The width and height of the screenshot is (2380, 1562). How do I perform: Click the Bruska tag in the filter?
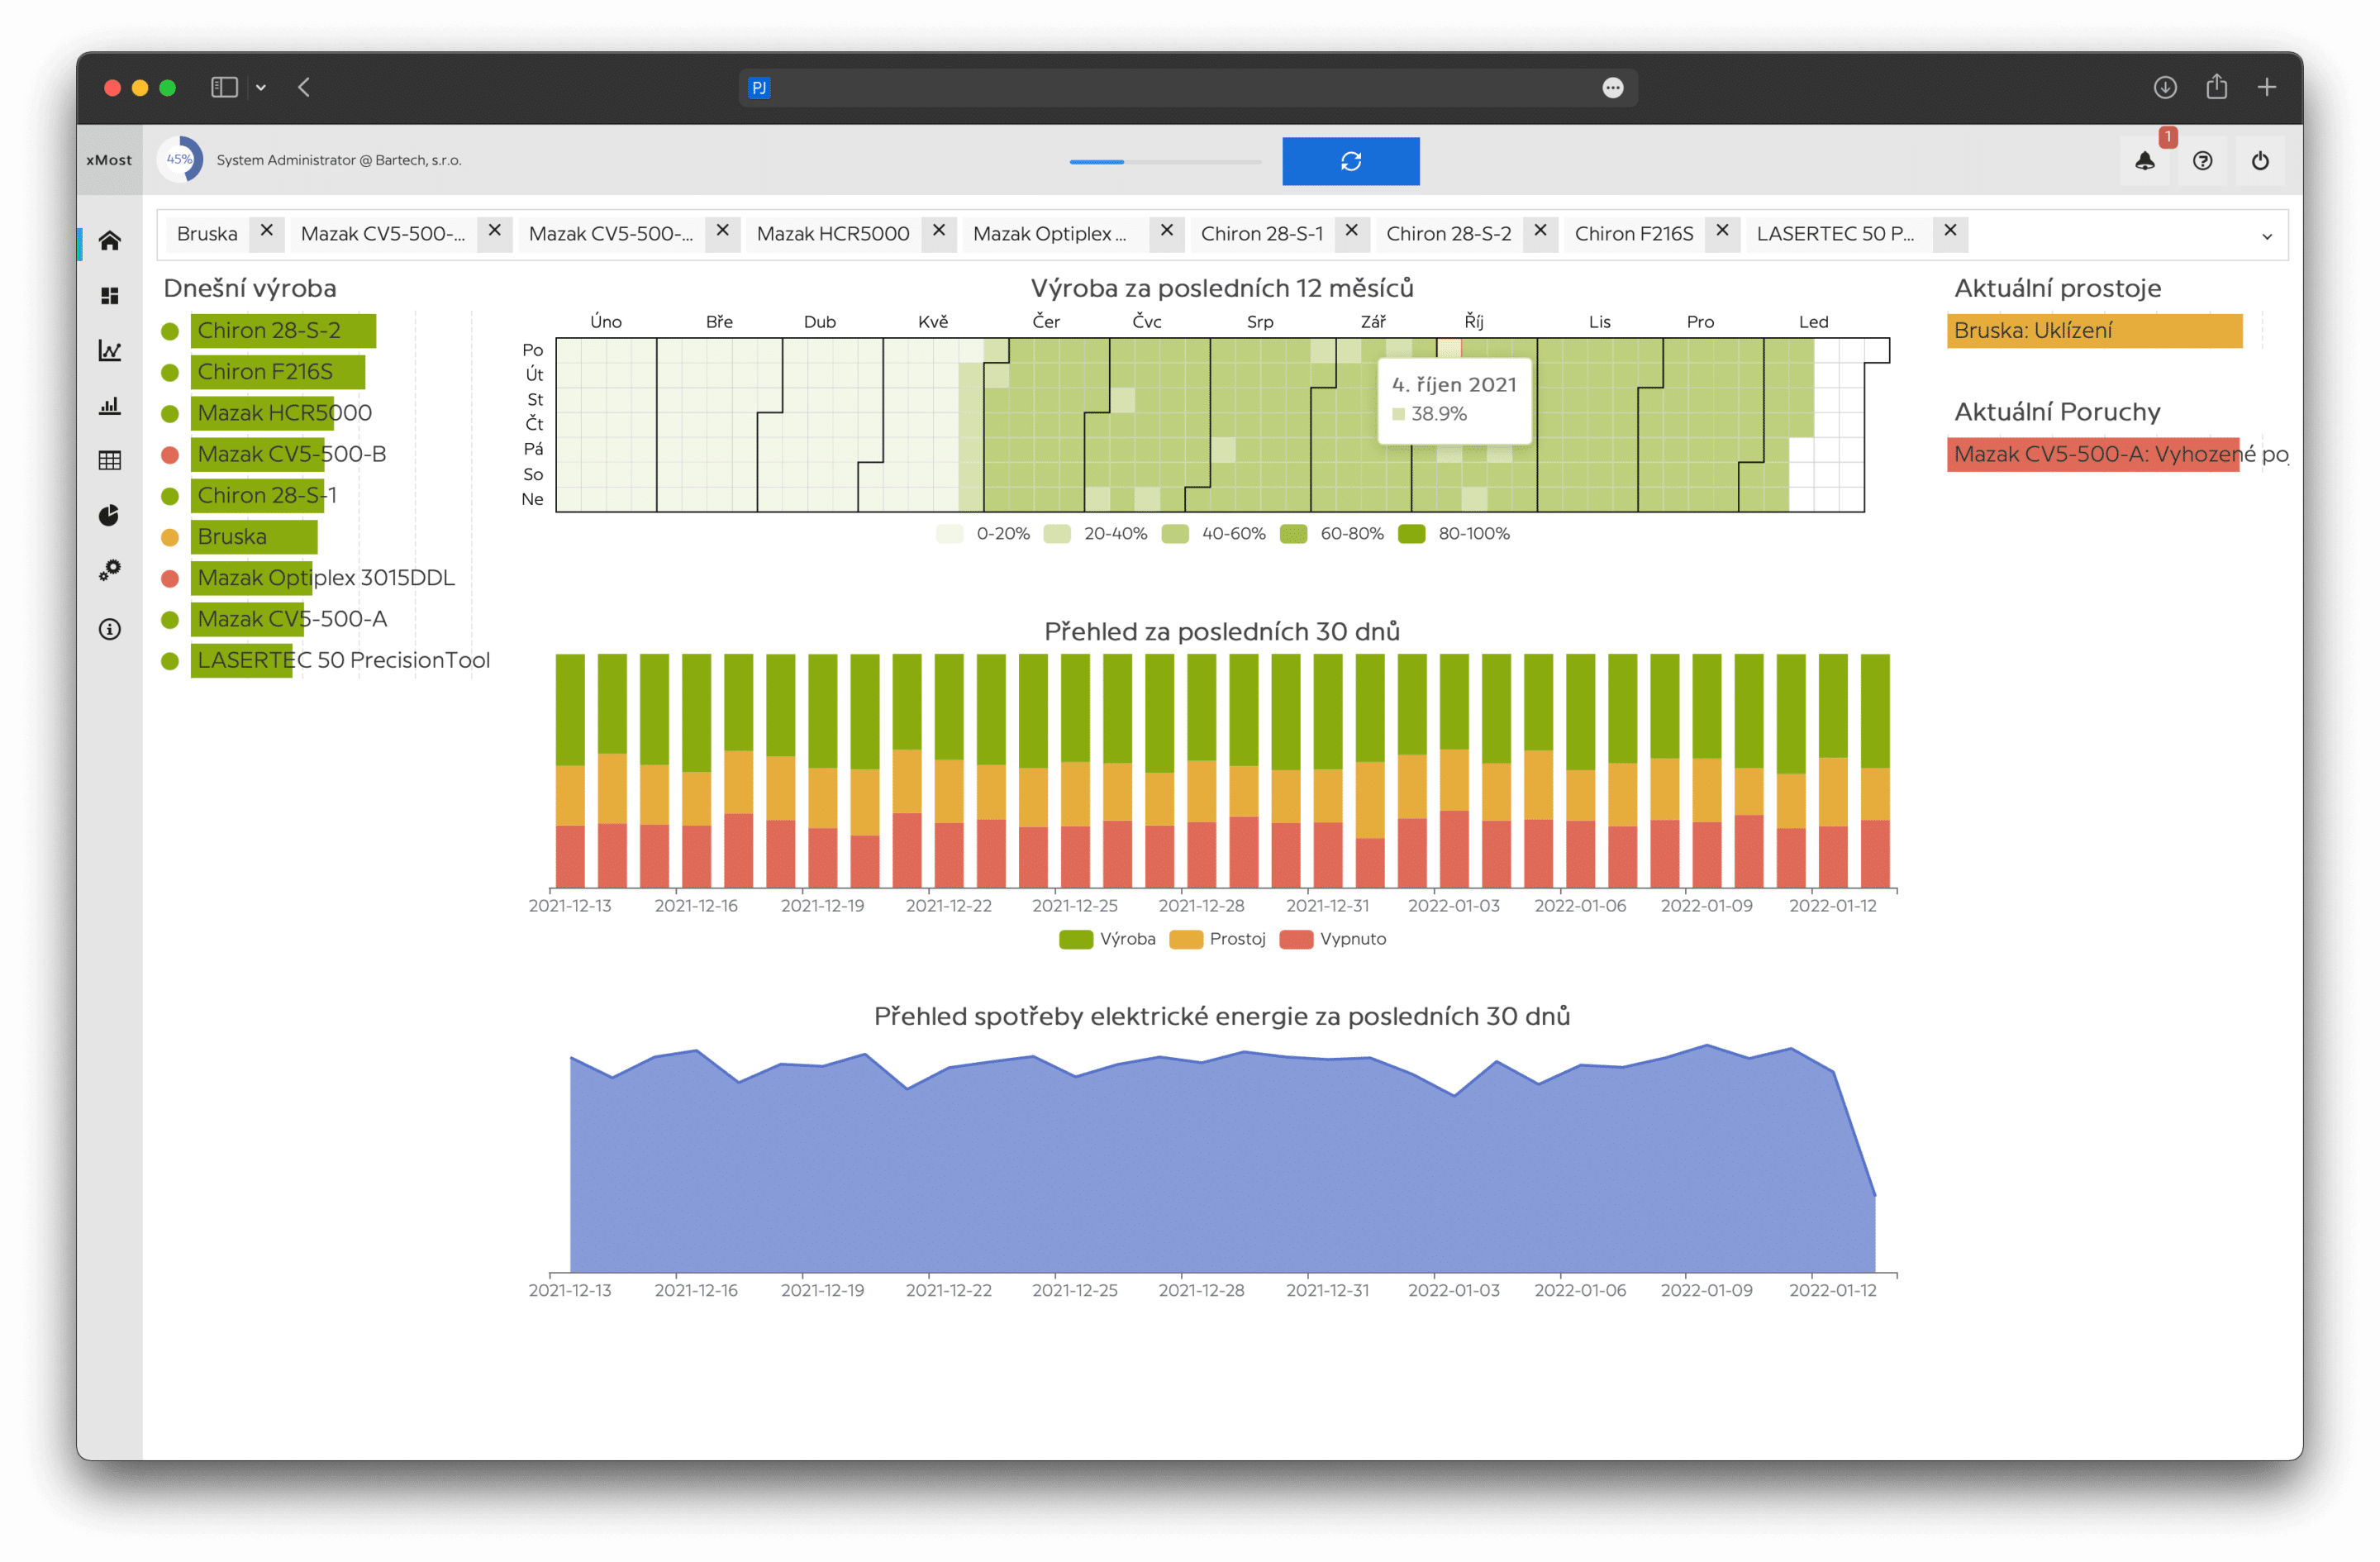[x=207, y=234]
